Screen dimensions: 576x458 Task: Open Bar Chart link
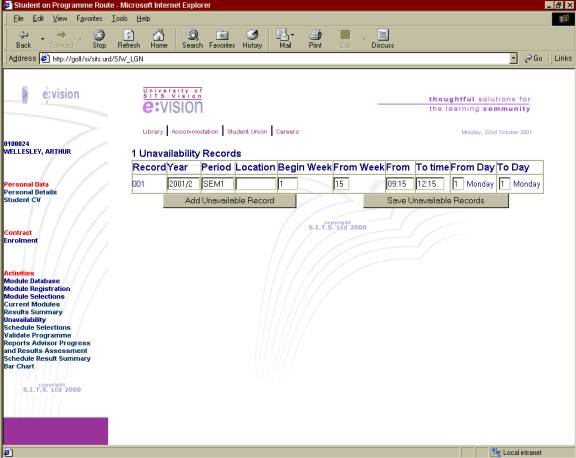(x=19, y=366)
